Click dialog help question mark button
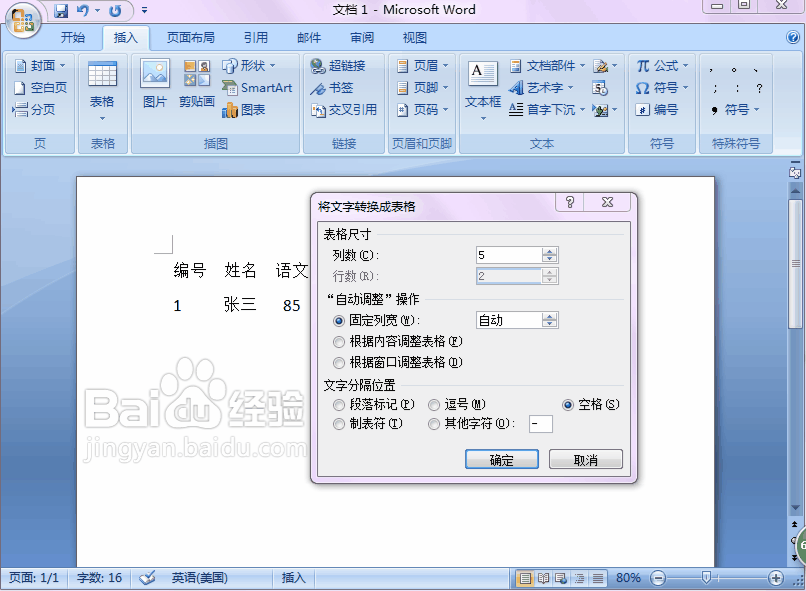This screenshot has height=591, width=806. 570,202
